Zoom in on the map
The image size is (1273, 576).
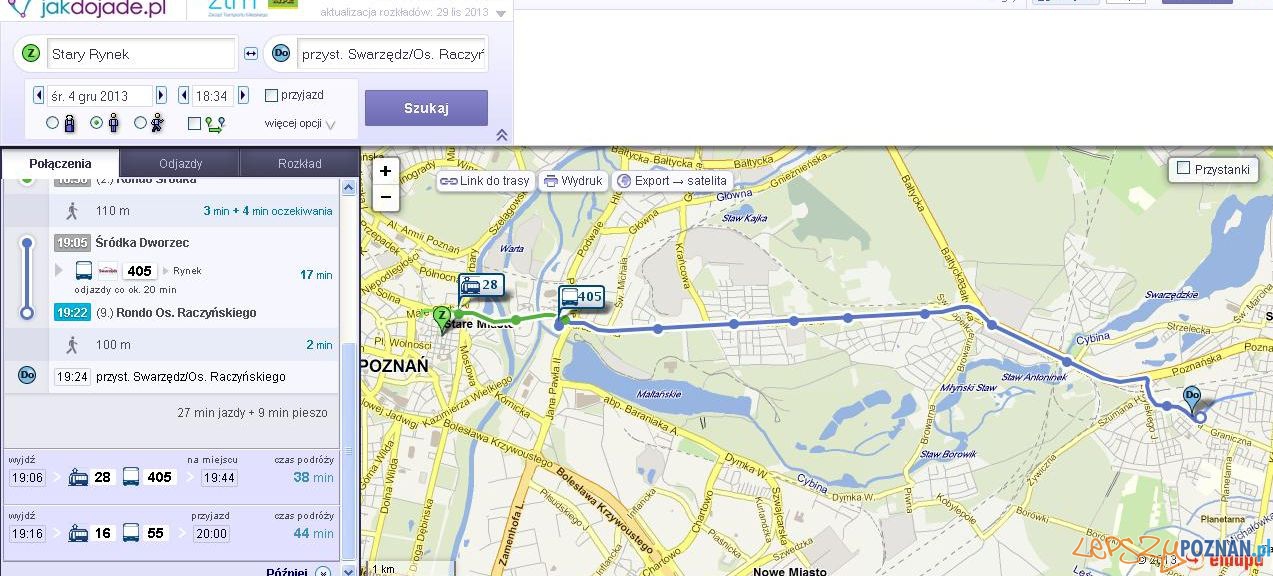pyautogui.click(x=385, y=171)
